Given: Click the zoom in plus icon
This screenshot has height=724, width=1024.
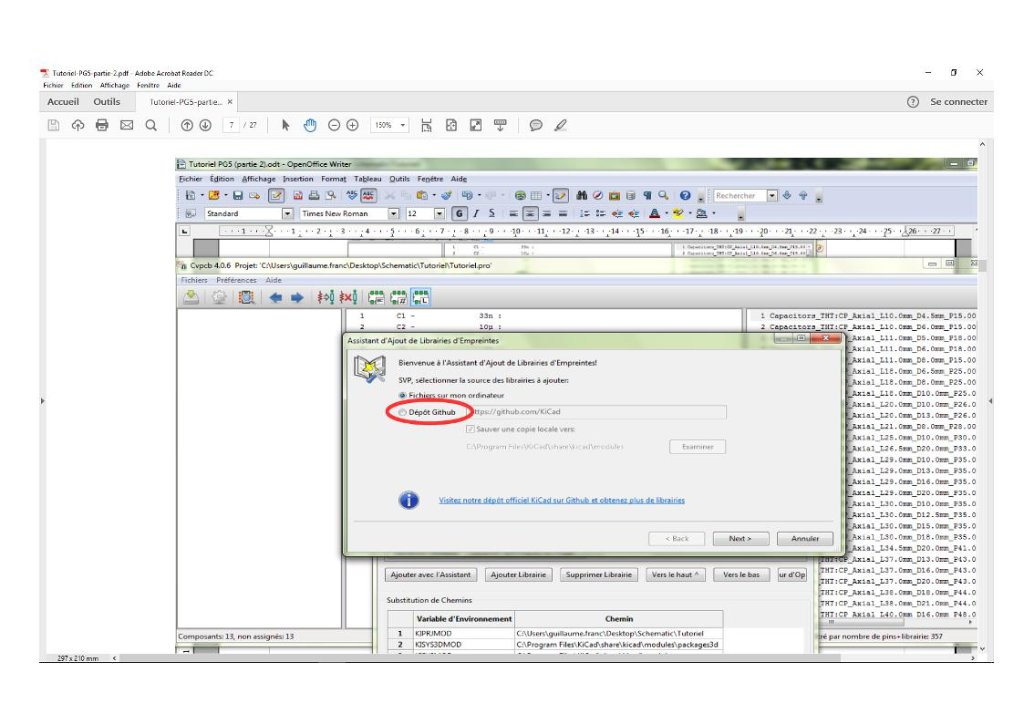Looking at the screenshot, I should [x=352, y=125].
